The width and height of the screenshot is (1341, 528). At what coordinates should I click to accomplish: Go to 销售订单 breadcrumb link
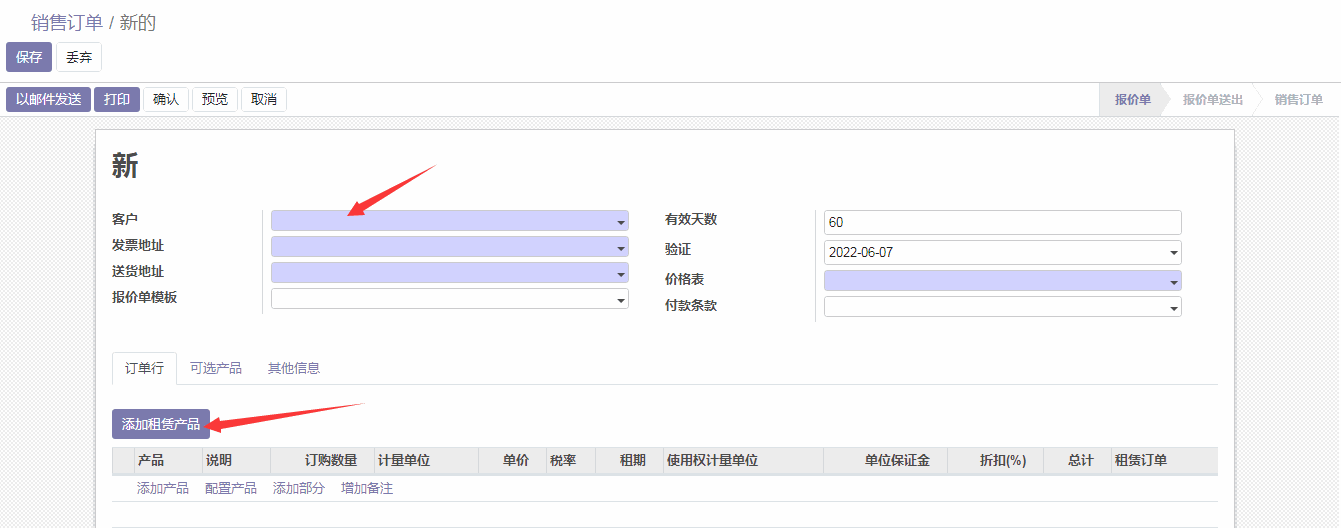pyautogui.click(x=67, y=22)
